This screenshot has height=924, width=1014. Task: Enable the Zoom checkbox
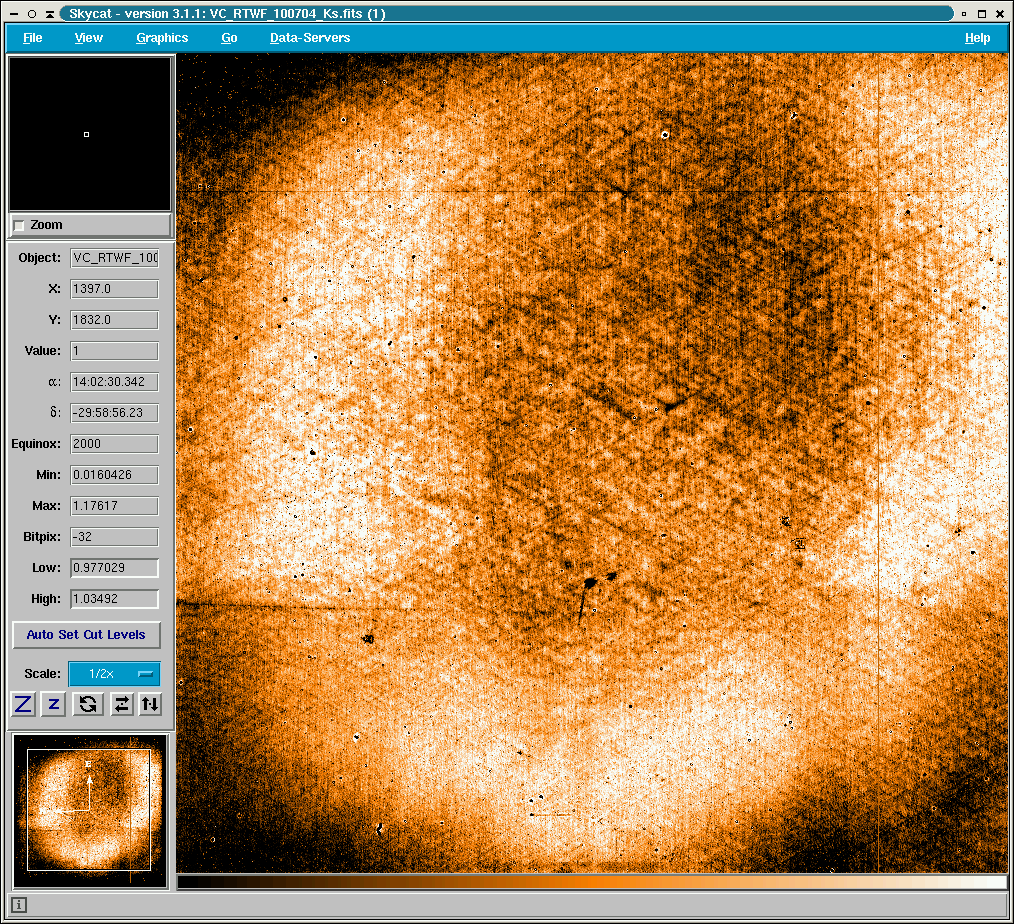(19, 226)
